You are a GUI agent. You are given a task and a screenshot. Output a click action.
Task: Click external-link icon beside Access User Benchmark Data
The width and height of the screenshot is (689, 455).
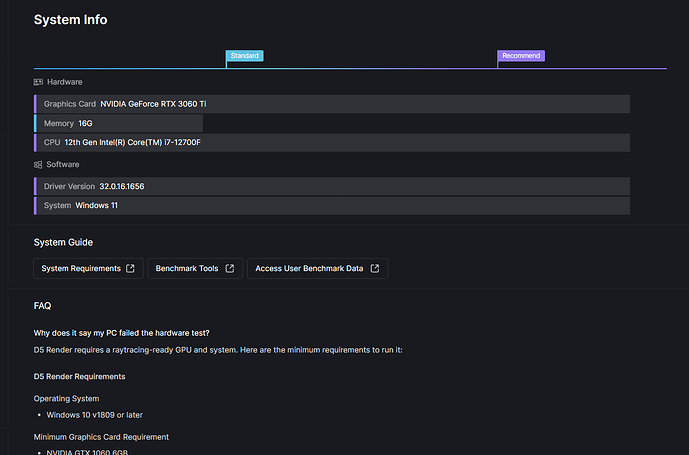[x=374, y=268]
